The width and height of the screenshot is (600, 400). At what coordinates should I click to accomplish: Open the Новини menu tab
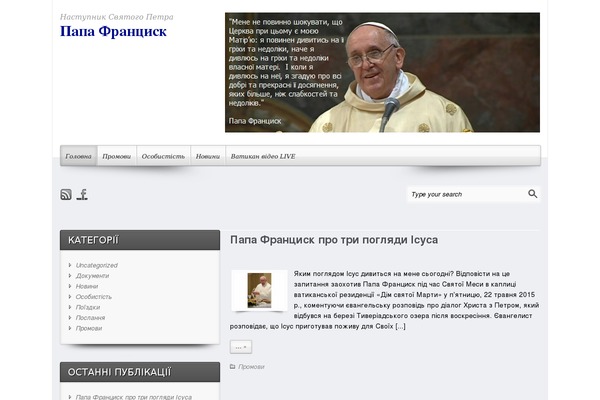pyautogui.click(x=208, y=156)
